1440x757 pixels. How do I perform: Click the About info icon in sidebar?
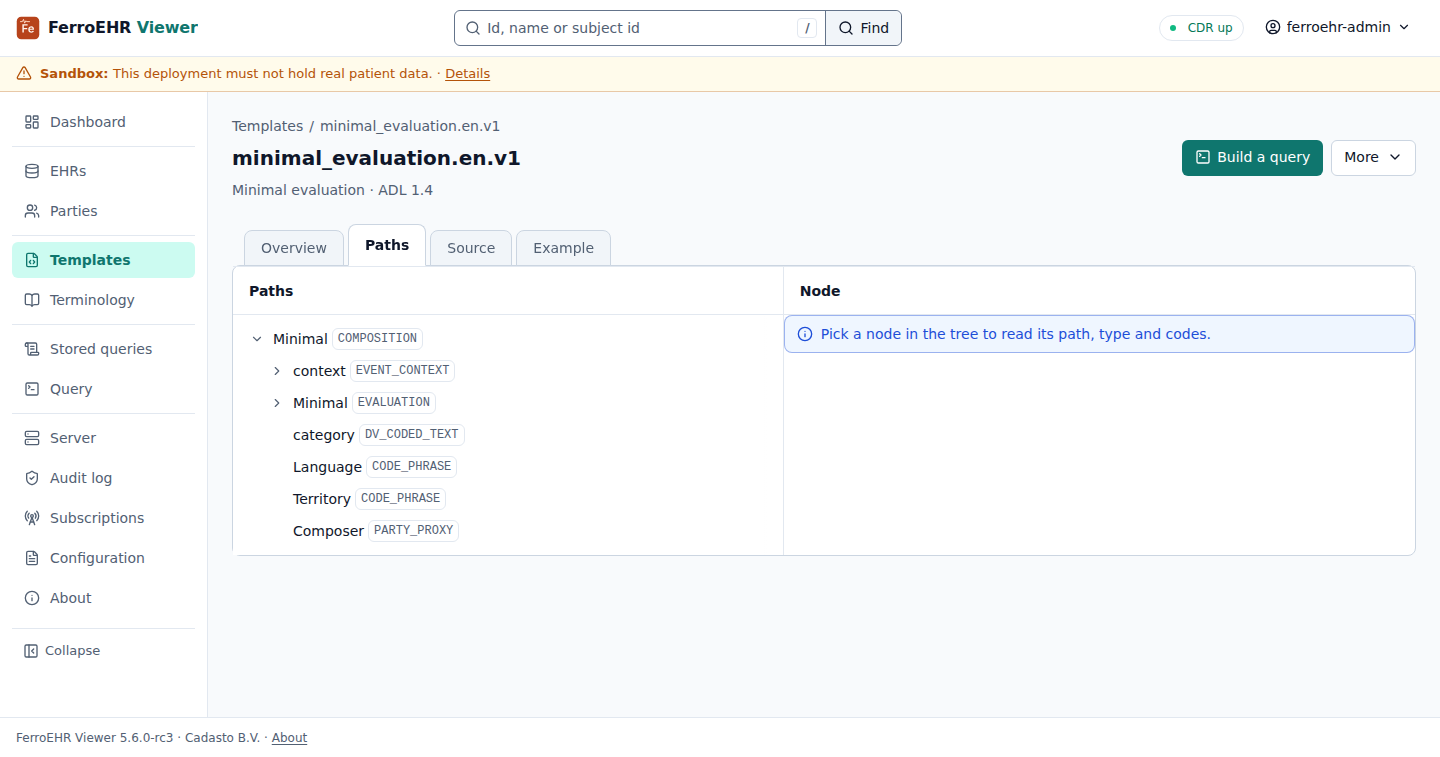[32, 598]
